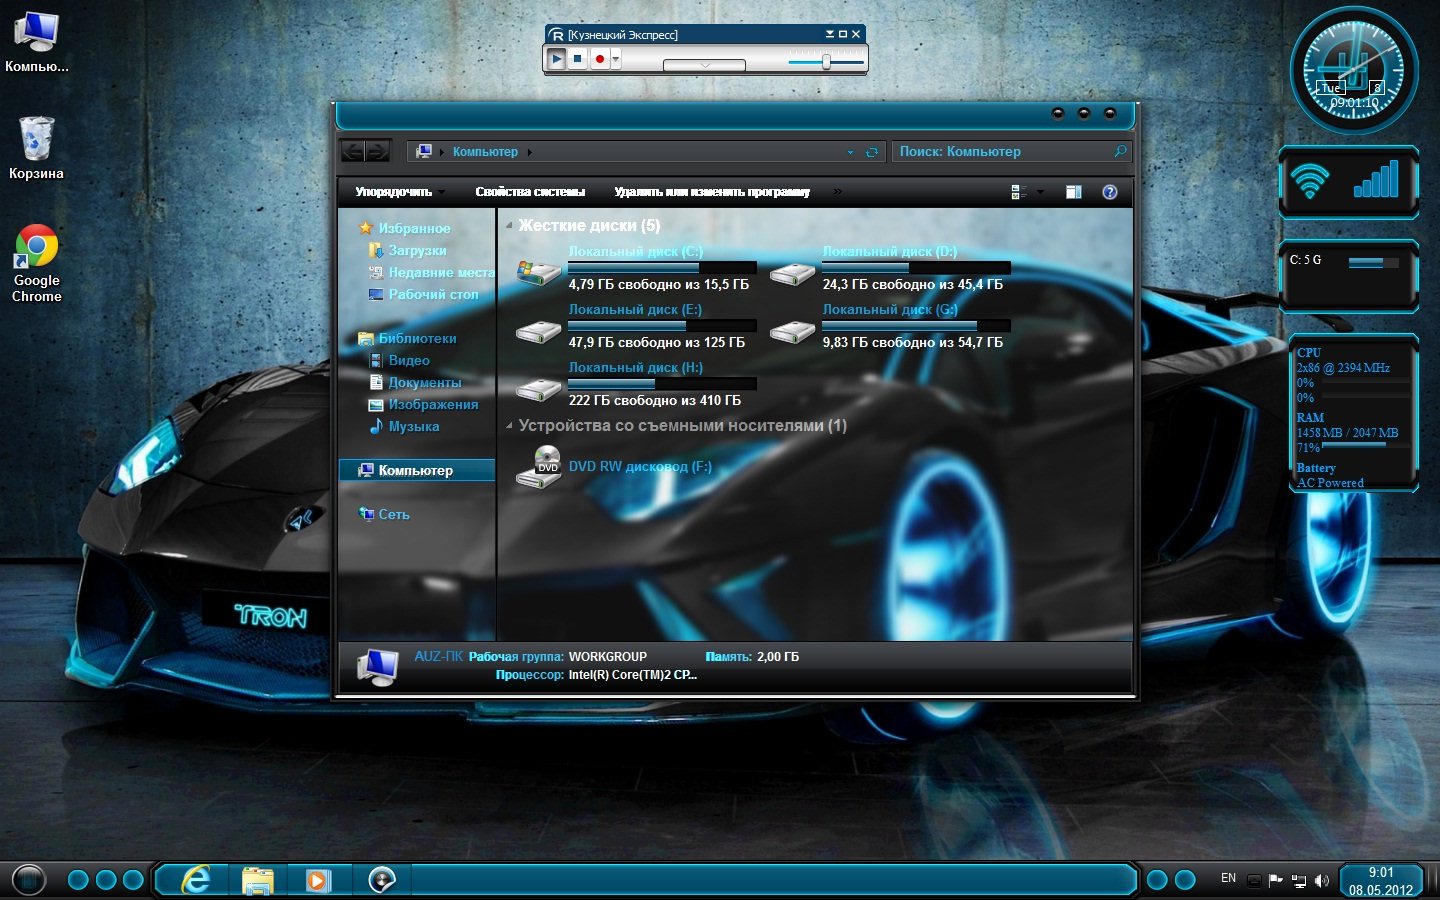Click Удалить или изменить программу
1440x900 pixels.
[x=712, y=192]
